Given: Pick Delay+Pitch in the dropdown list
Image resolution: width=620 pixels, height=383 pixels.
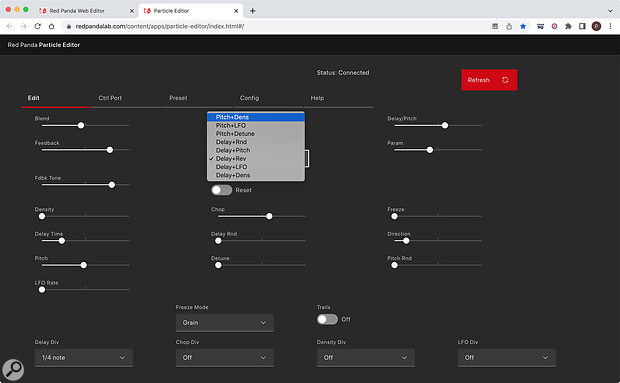Looking at the screenshot, I should pos(256,150).
